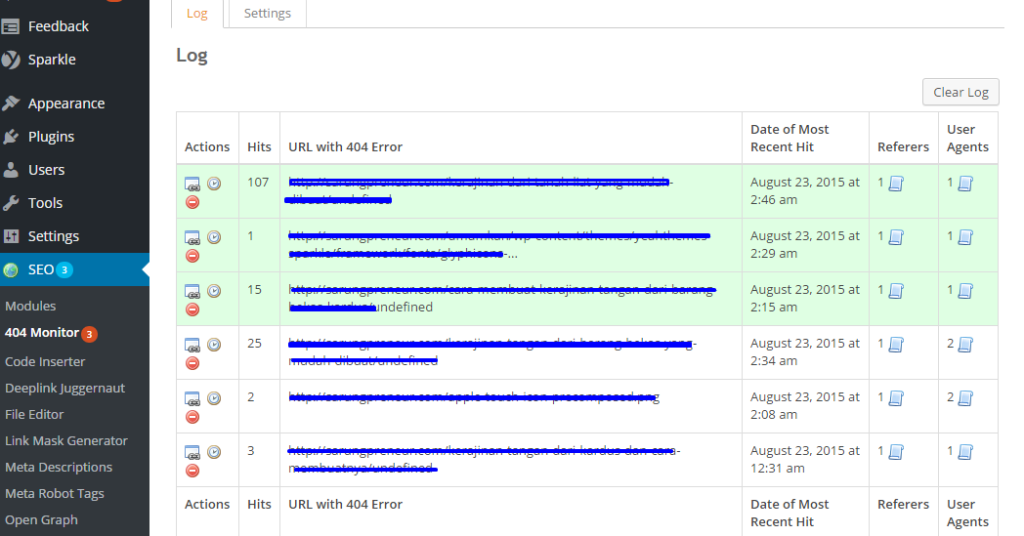Viewport: 1024px width, 536px height.
Task: Show user agents list for the 2:34 am row
Action: (965, 344)
